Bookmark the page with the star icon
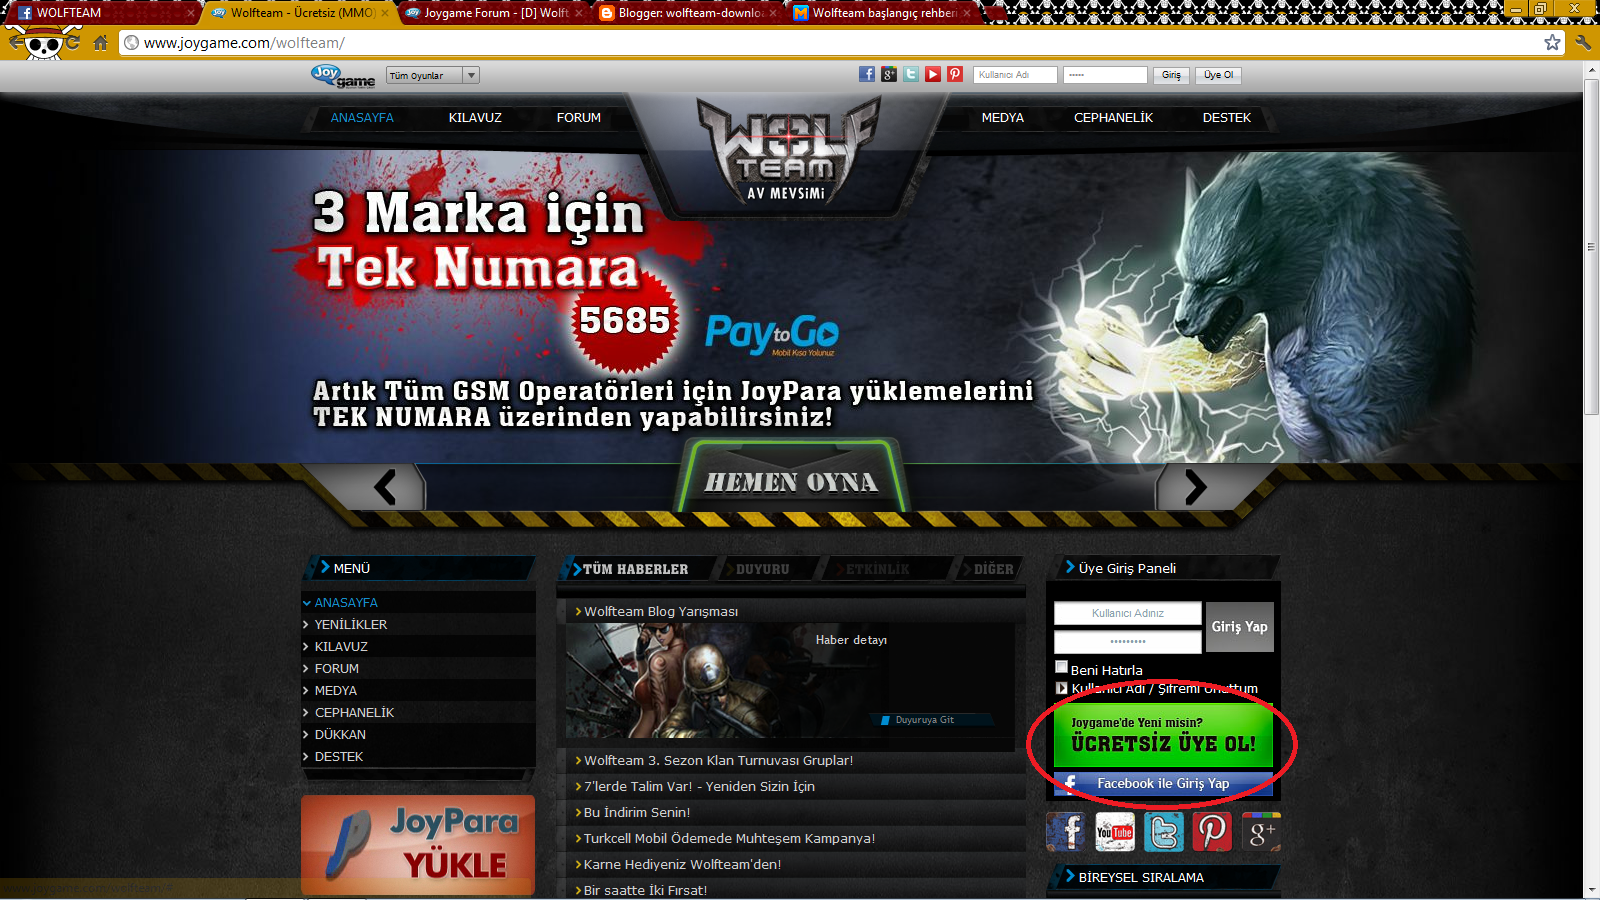Image resolution: width=1600 pixels, height=900 pixels. pos(1553,43)
